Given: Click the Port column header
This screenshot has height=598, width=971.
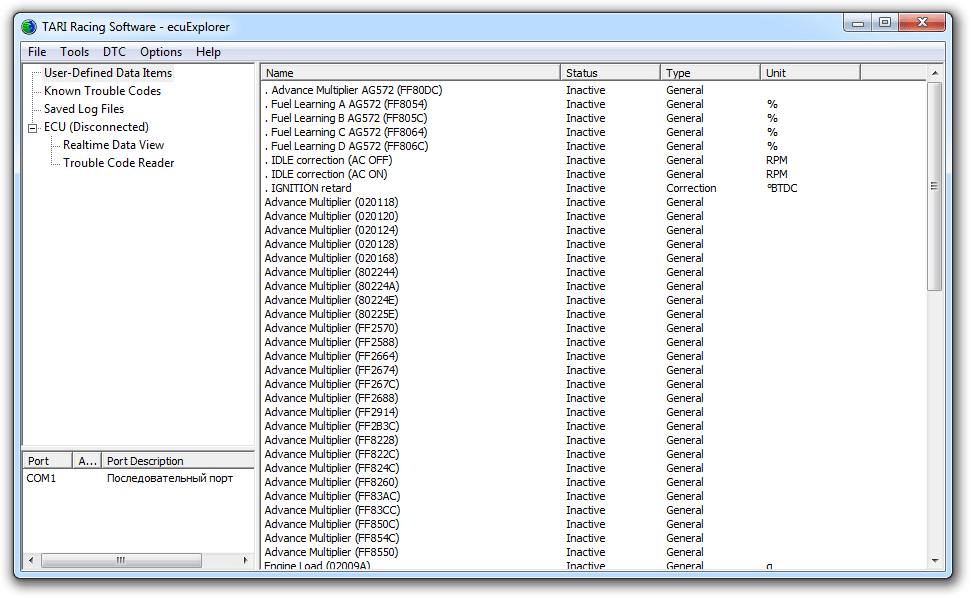Looking at the screenshot, I should tap(47, 461).
